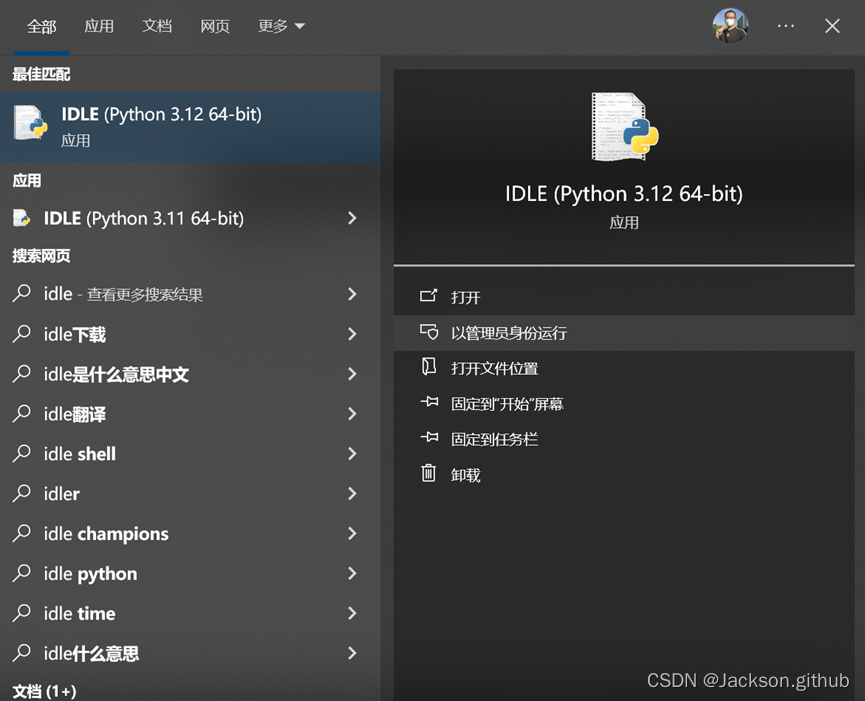Click the user profile avatar
The image size is (865, 701).
coord(730,26)
